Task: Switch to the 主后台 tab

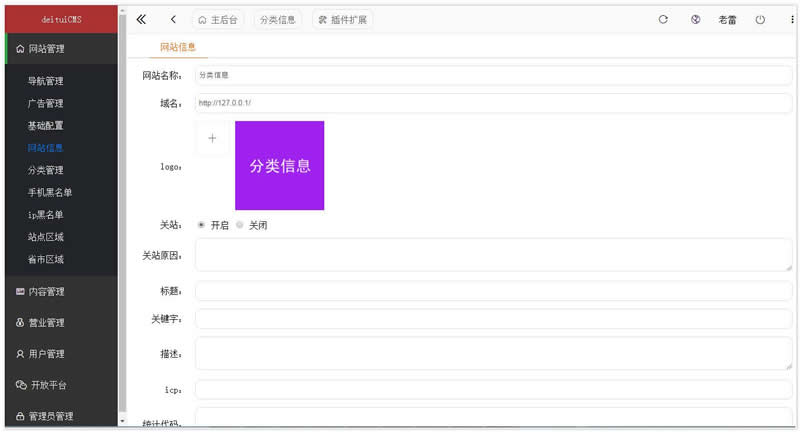Action: [218, 19]
